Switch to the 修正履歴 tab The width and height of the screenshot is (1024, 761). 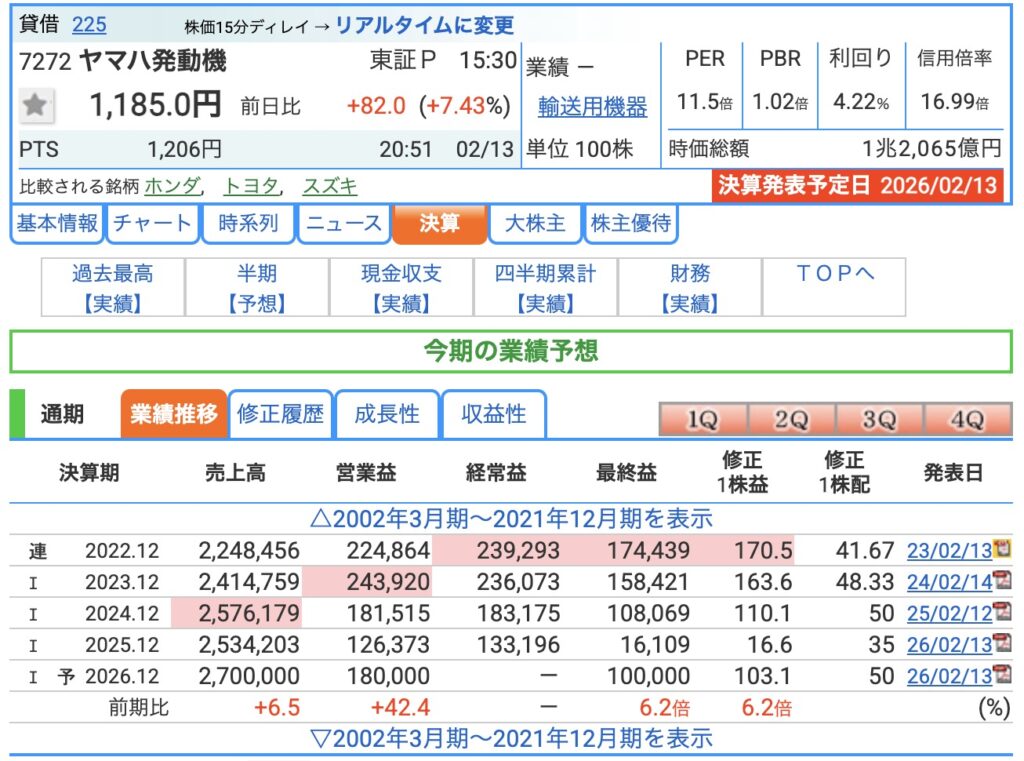coord(280,414)
